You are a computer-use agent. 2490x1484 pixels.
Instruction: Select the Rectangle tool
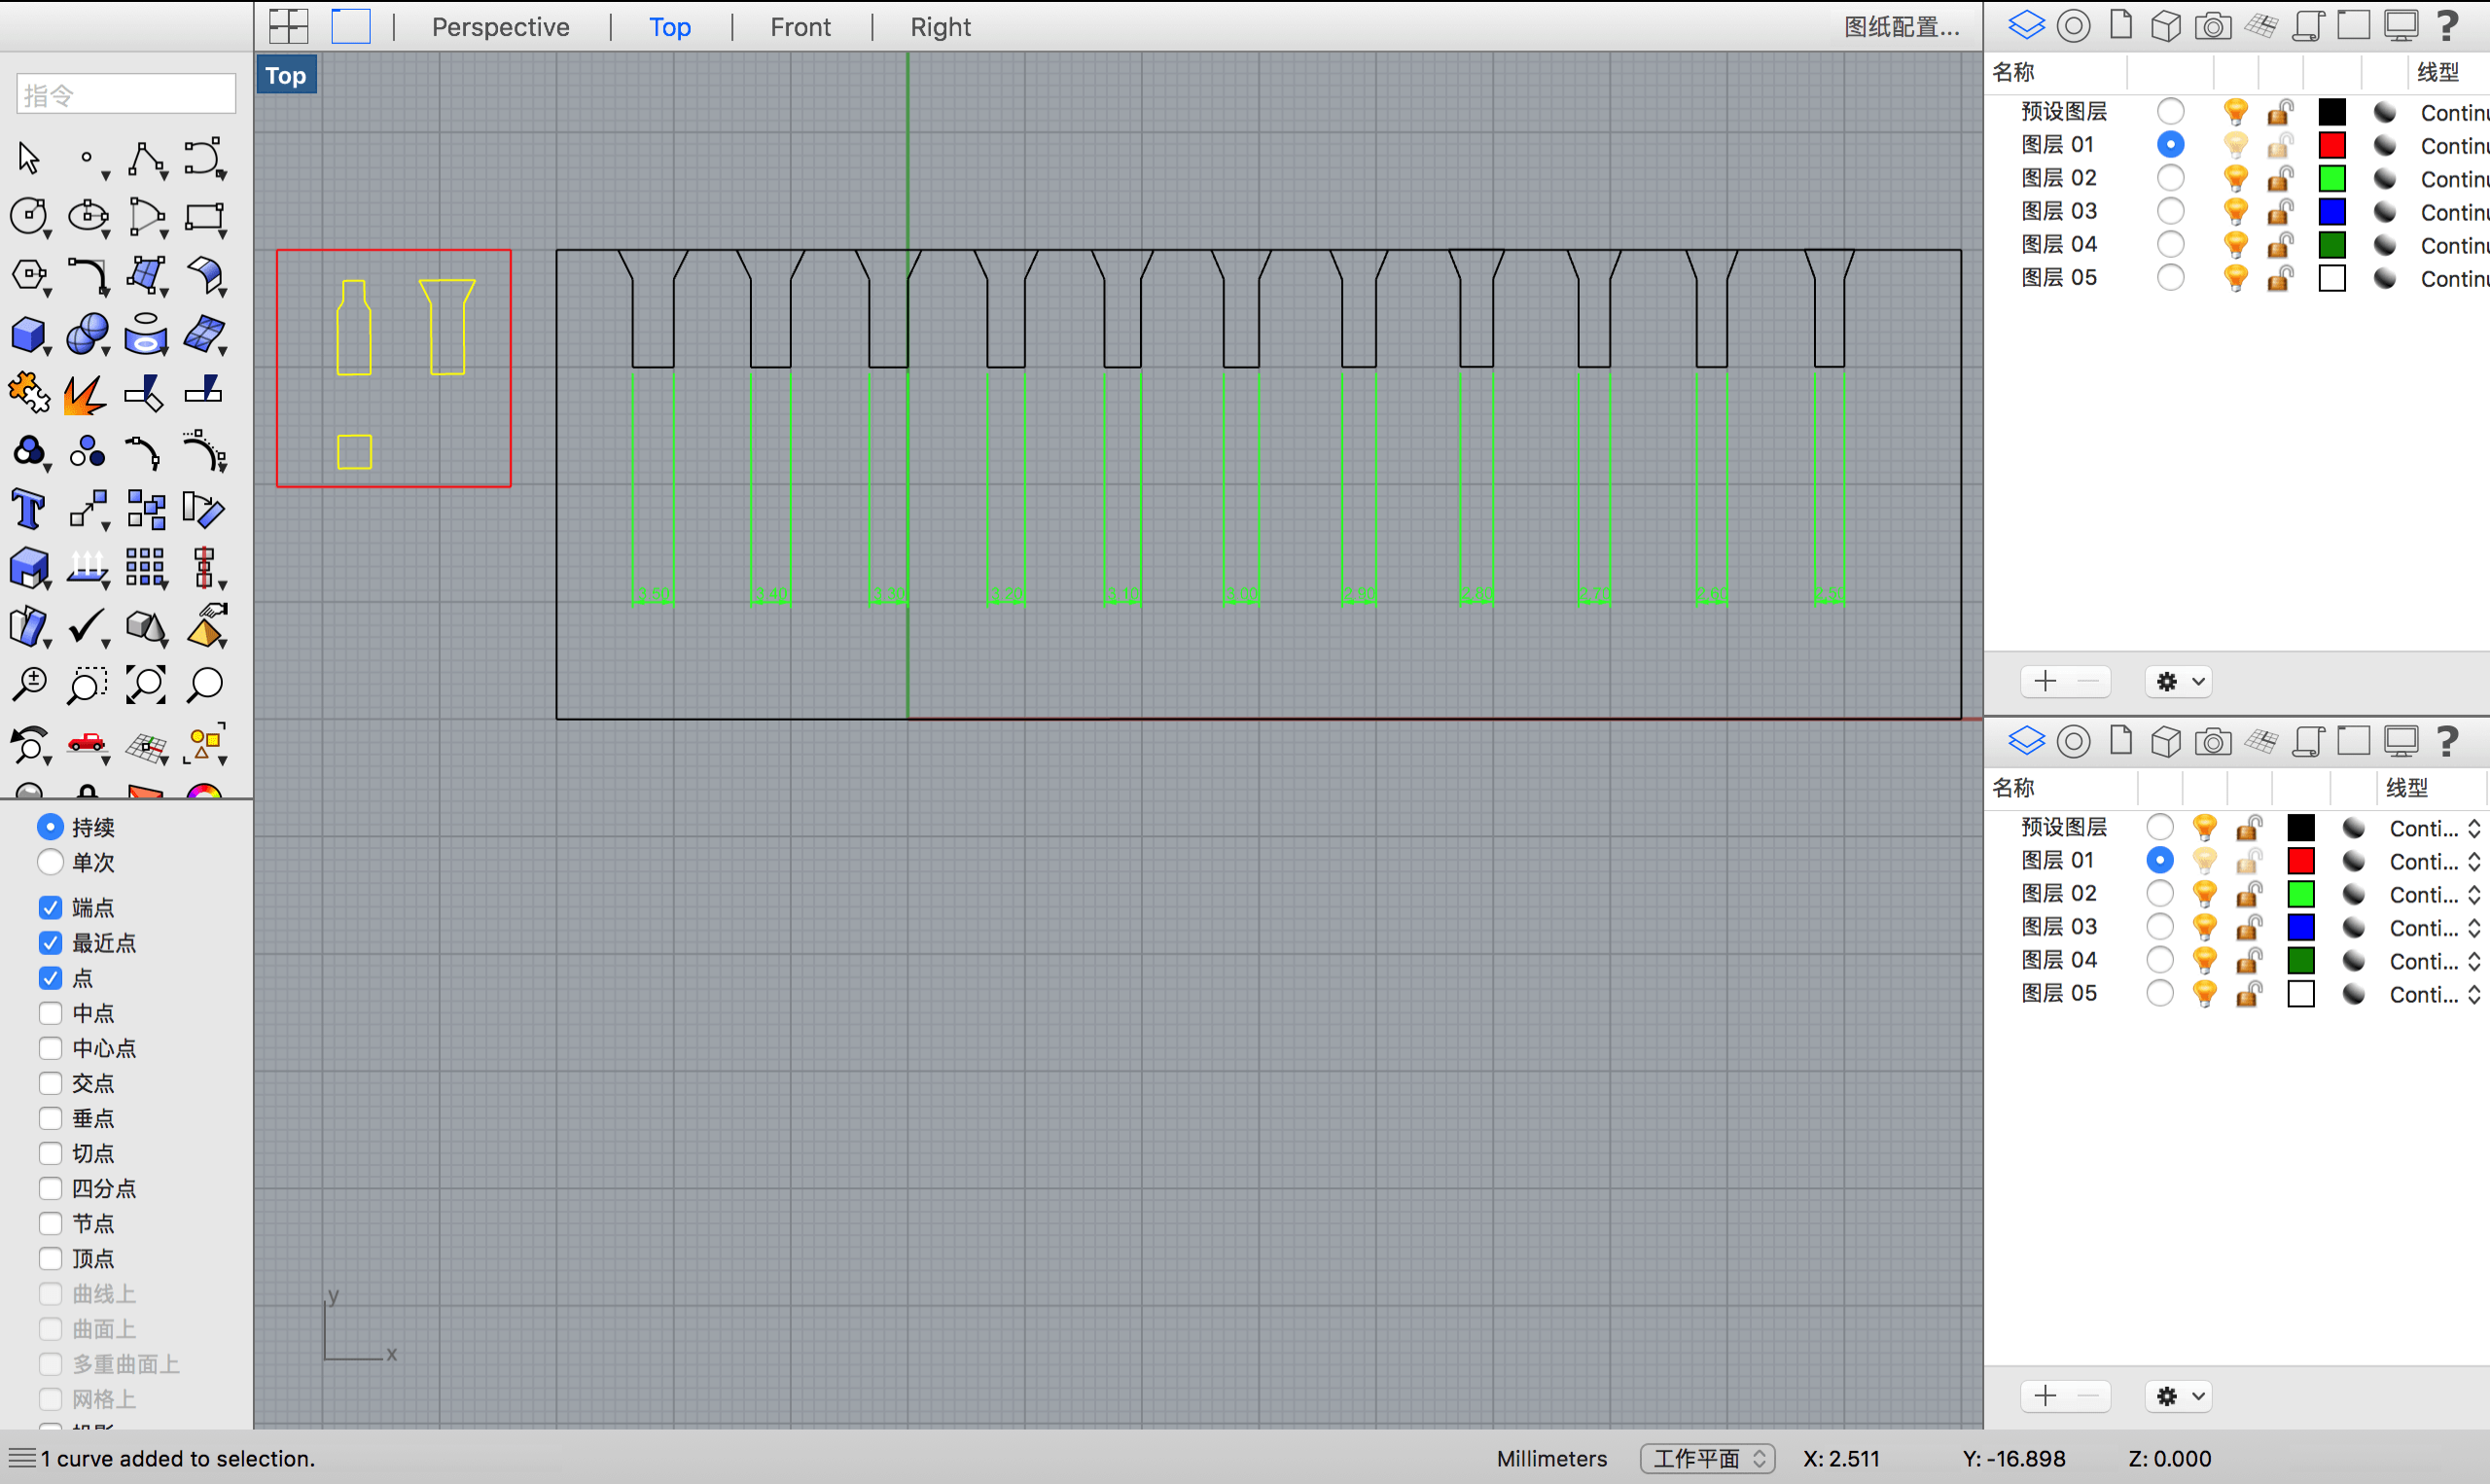(204, 216)
